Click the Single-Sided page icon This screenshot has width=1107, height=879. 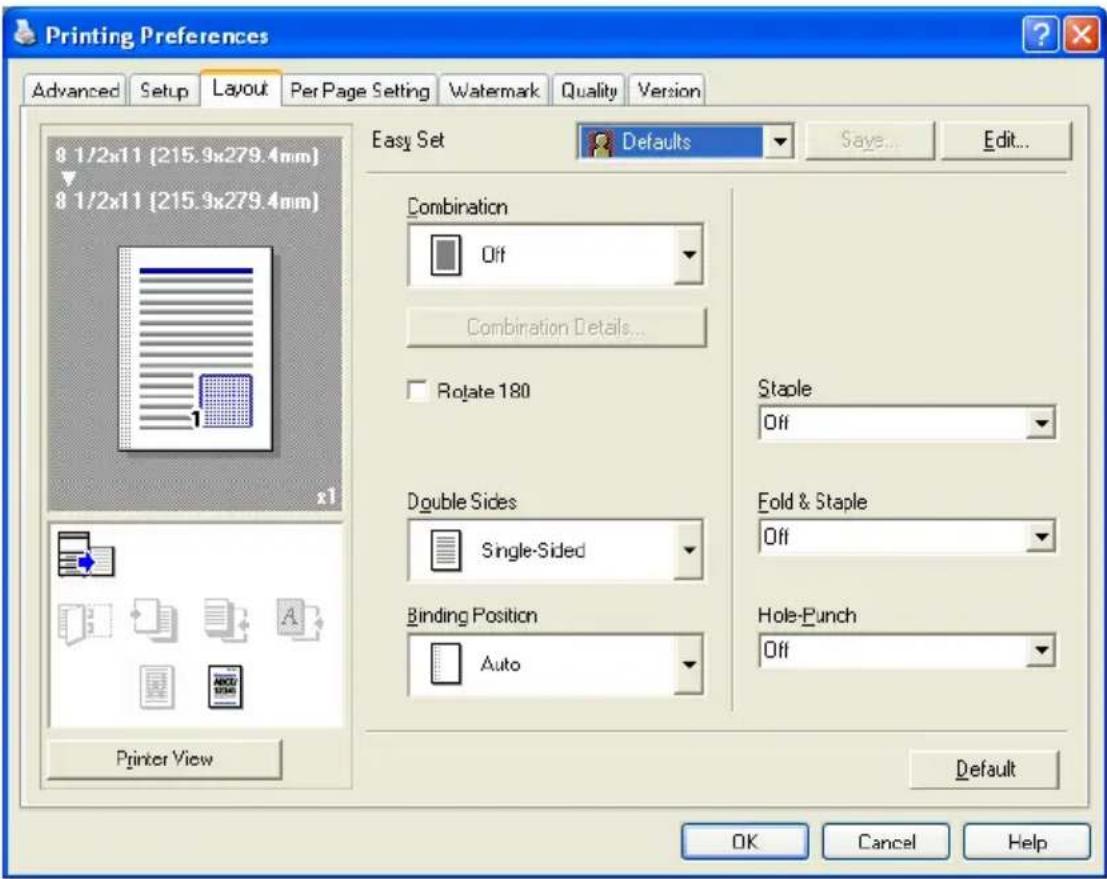[x=445, y=550]
